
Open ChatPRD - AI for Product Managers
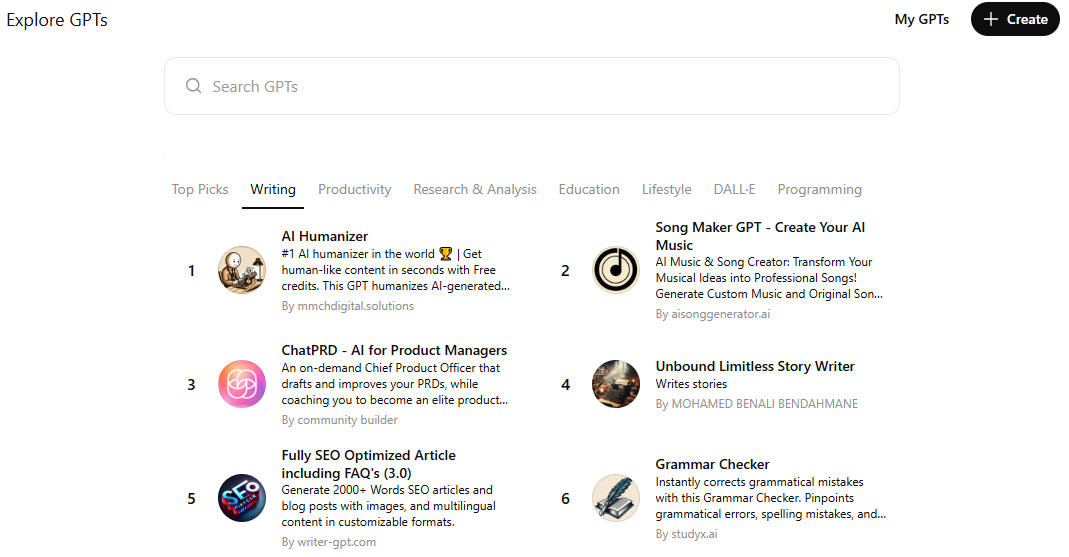point(394,350)
